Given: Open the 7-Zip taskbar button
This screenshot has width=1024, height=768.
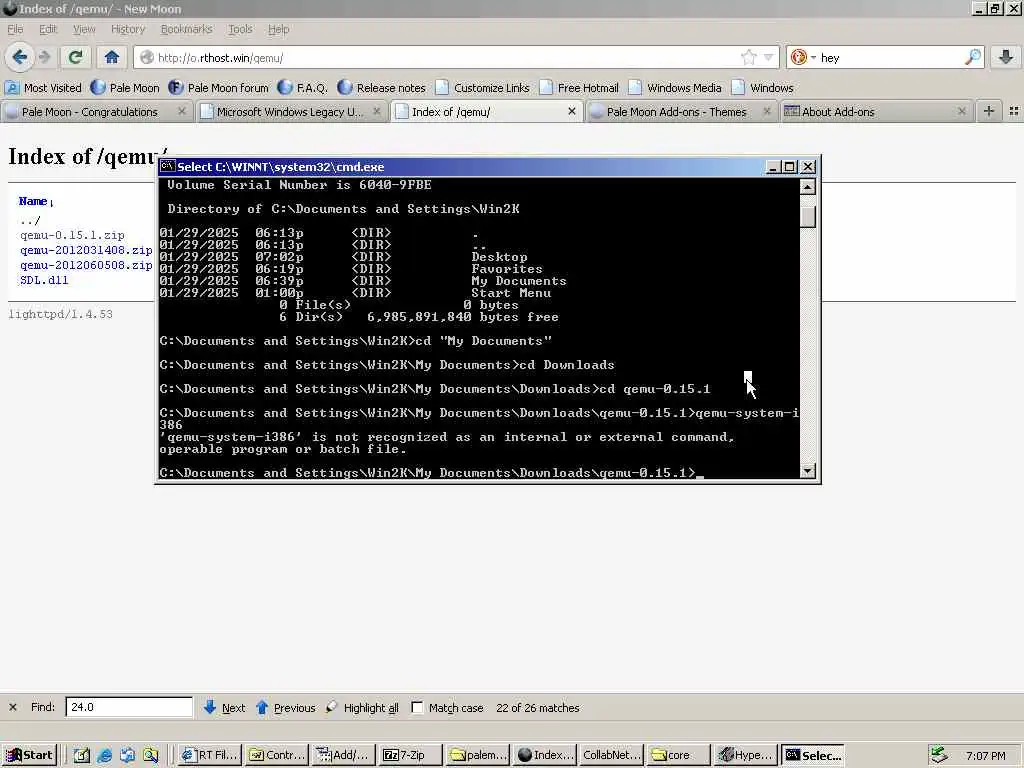Looking at the screenshot, I should 411,755.
